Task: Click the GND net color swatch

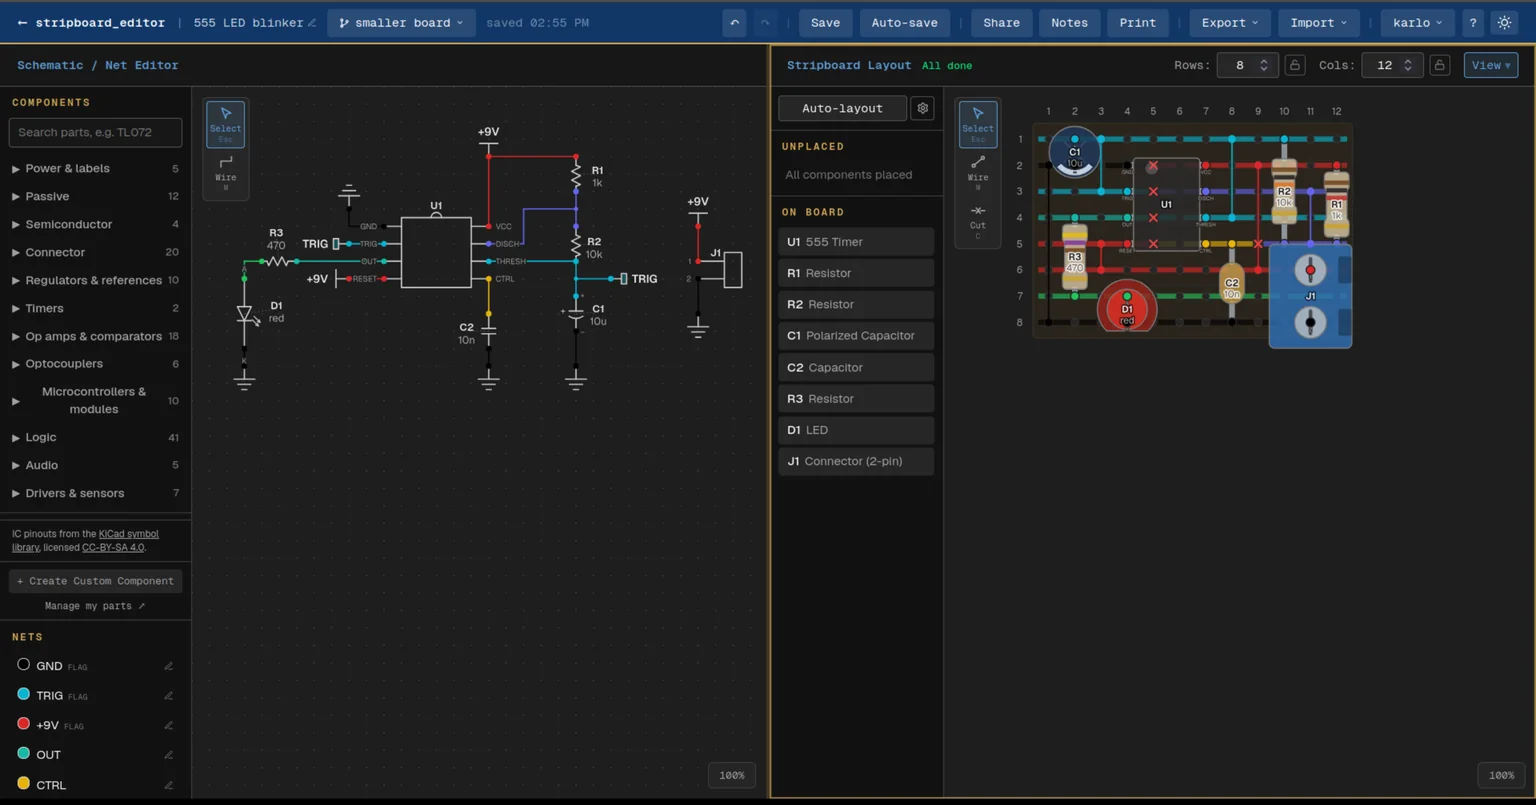Action: 24,664
